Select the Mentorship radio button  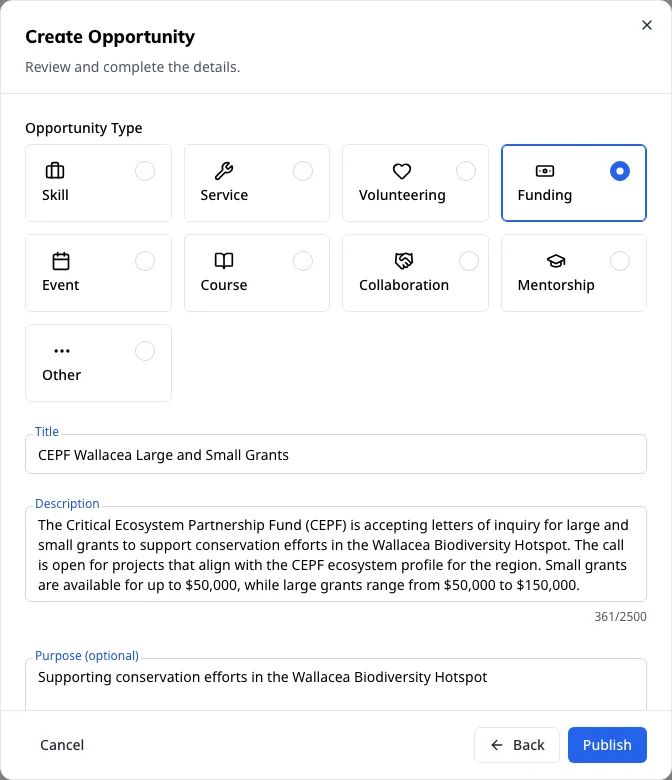(620, 261)
